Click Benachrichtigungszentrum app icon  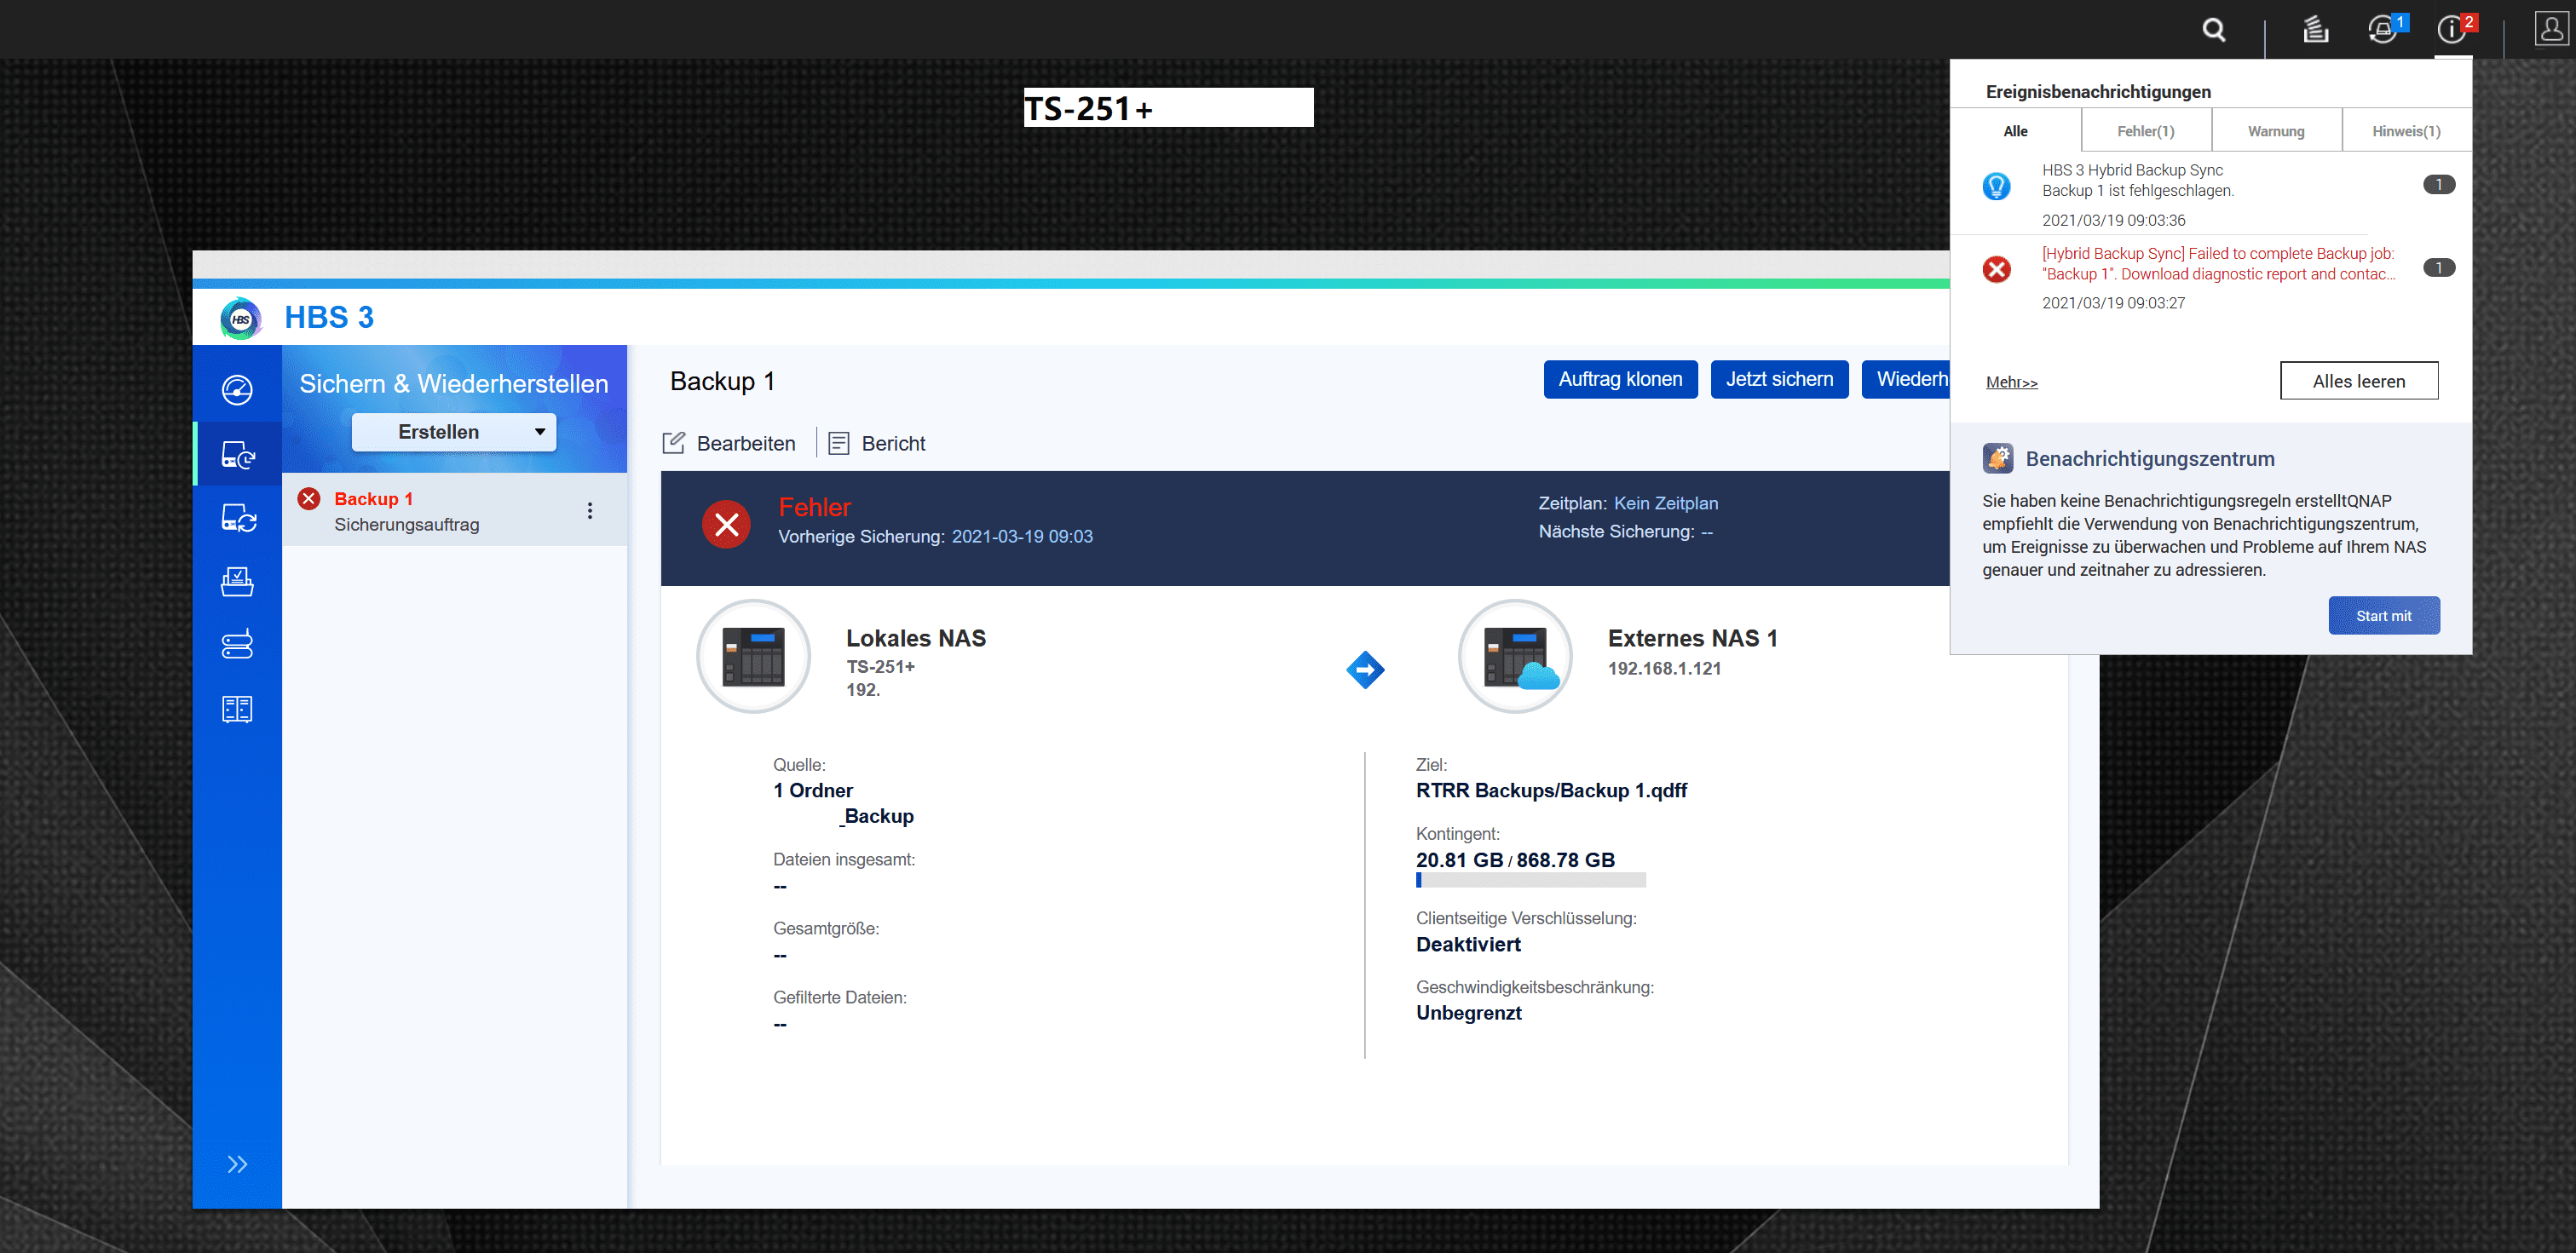(x=1997, y=458)
